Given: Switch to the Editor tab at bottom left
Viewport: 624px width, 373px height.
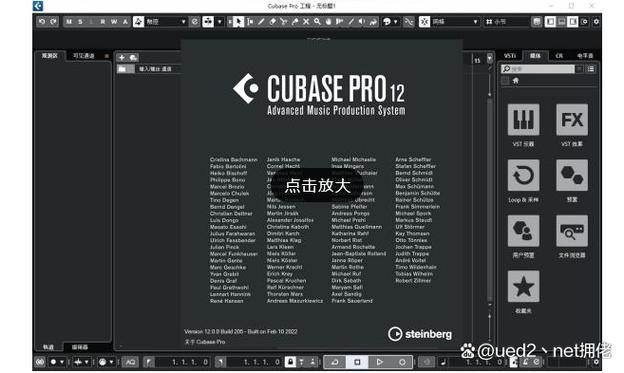Looking at the screenshot, I should click(x=80, y=347).
